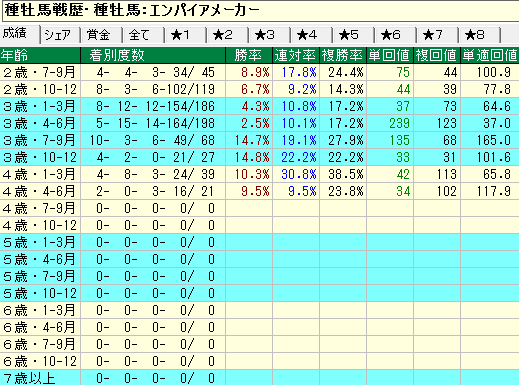Switch to the ★3 tab
The width and height of the screenshot is (519, 385).
(270, 35)
